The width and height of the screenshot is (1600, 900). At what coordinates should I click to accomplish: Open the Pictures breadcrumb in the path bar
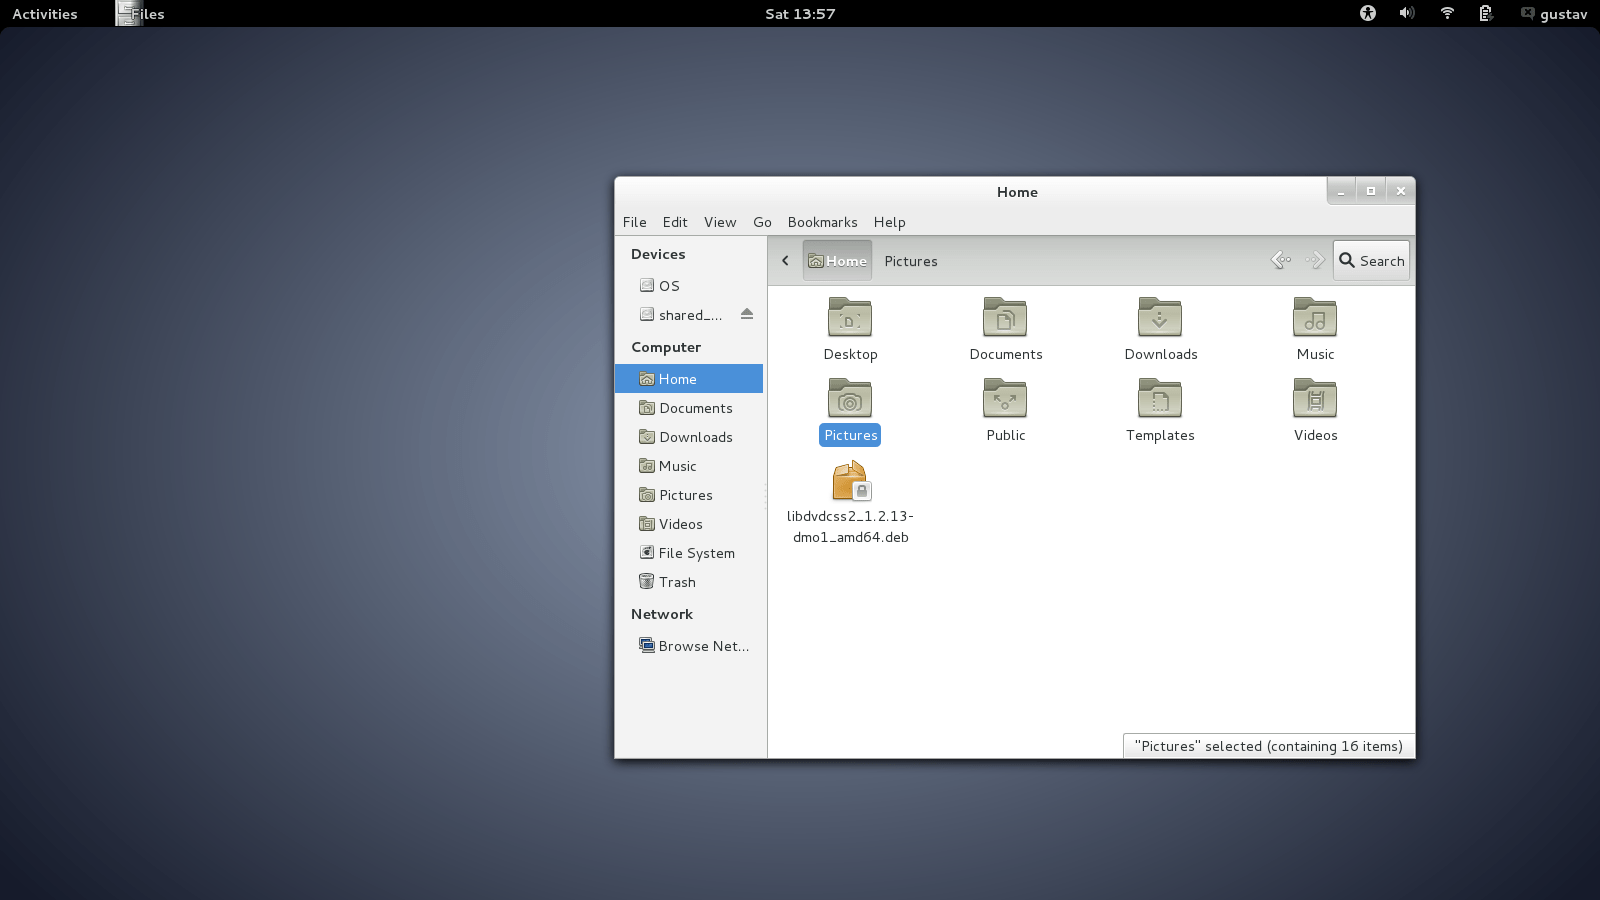pyautogui.click(x=910, y=260)
